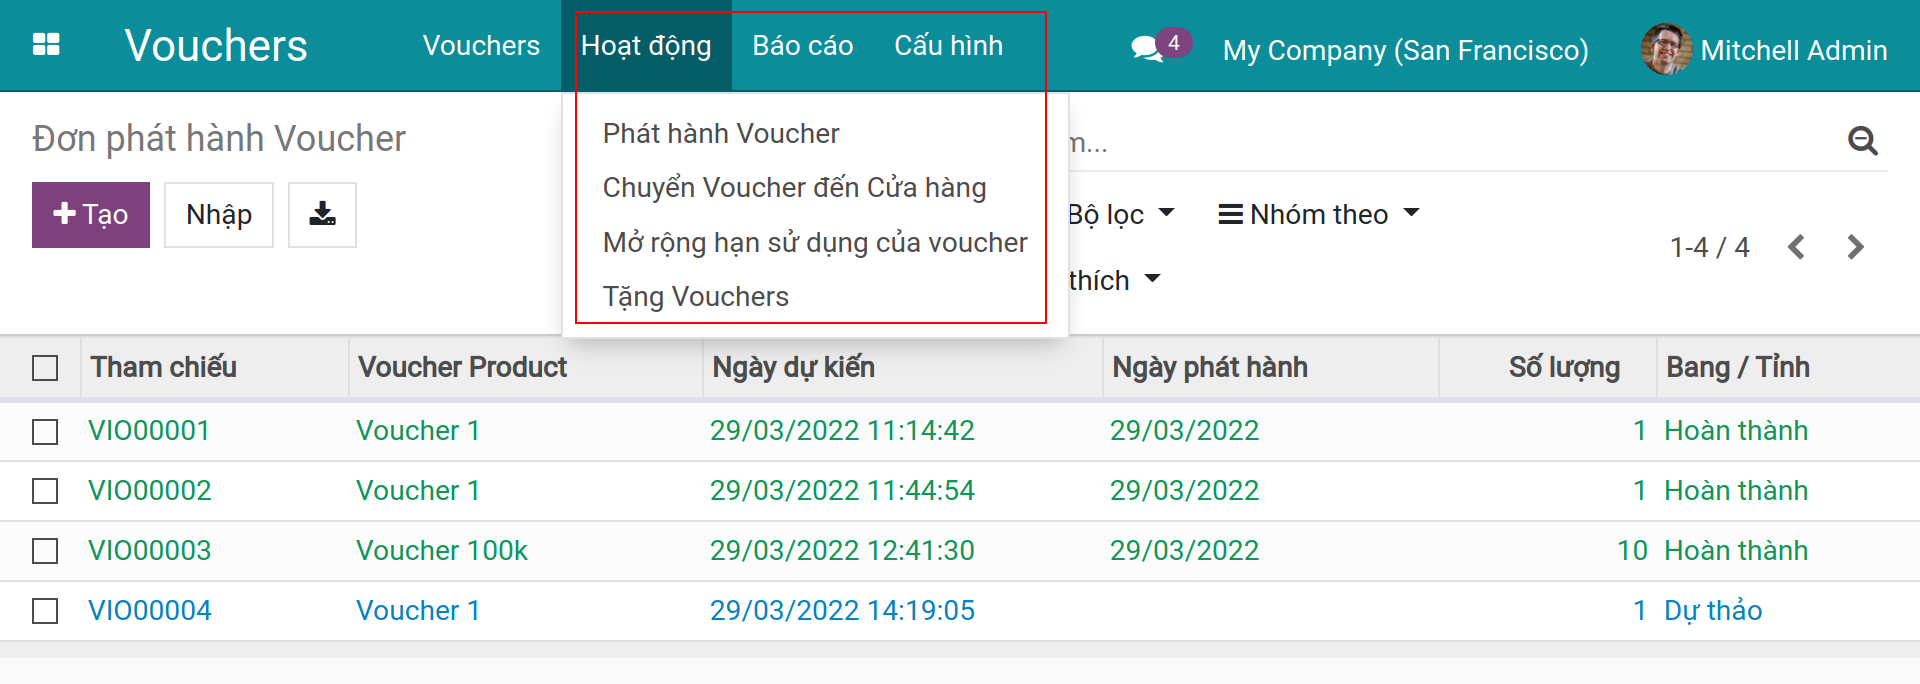Click the 1-4 / 4 pager counter
The height and width of the screenshot is (684, 1920).
coord(1709,247)
